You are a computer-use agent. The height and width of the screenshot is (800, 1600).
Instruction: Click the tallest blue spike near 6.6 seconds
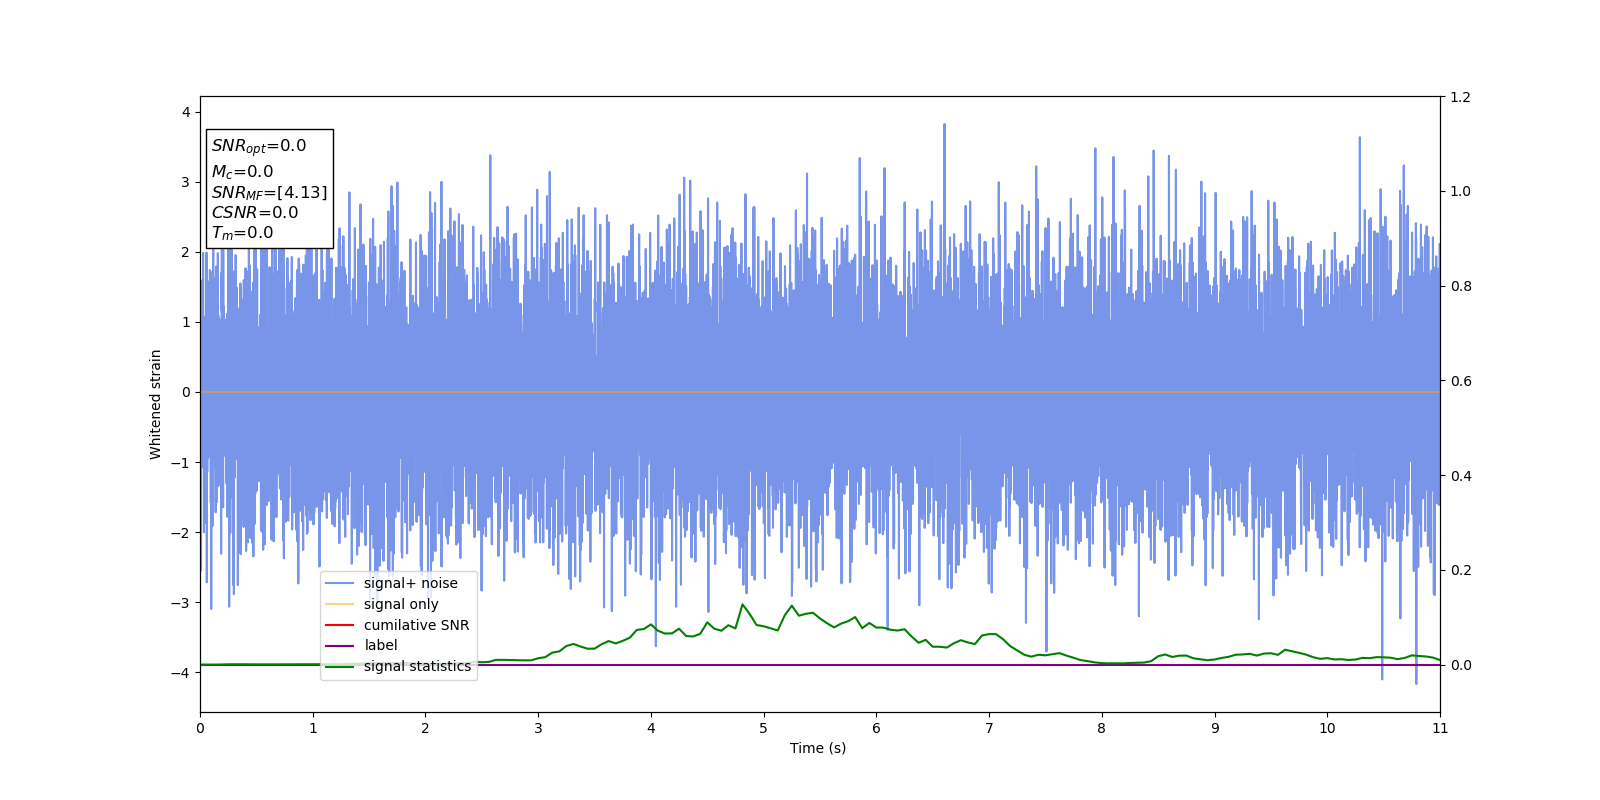coord(944,126)
